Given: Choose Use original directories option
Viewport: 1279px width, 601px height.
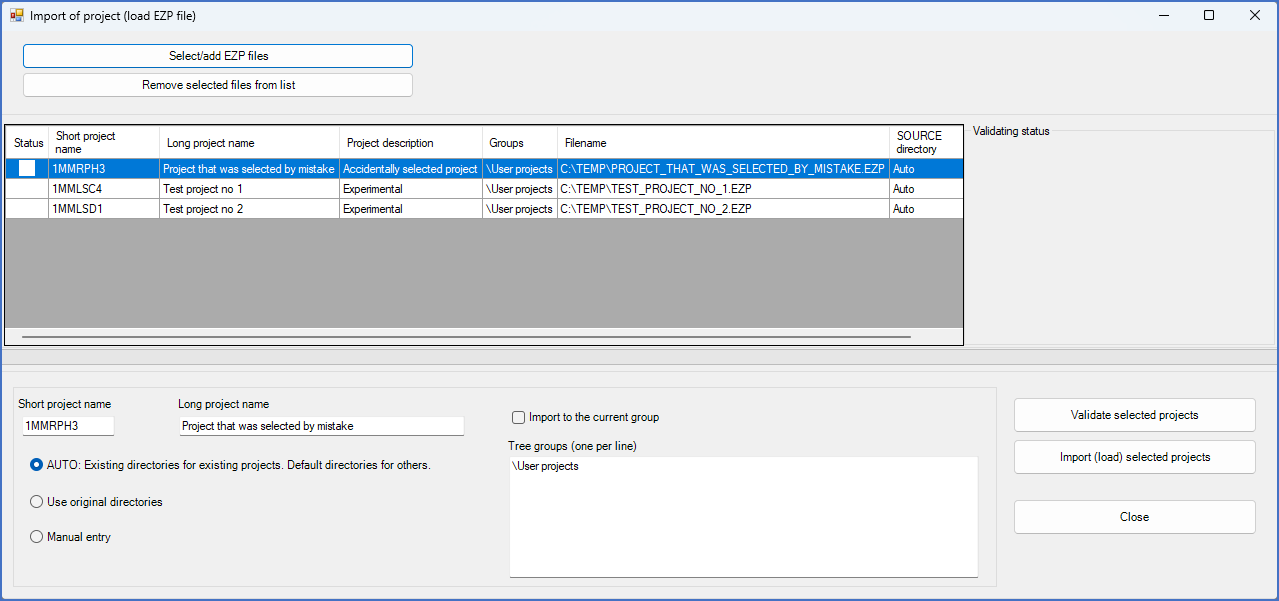Looking at the screenshot, I should coord(37,502).
